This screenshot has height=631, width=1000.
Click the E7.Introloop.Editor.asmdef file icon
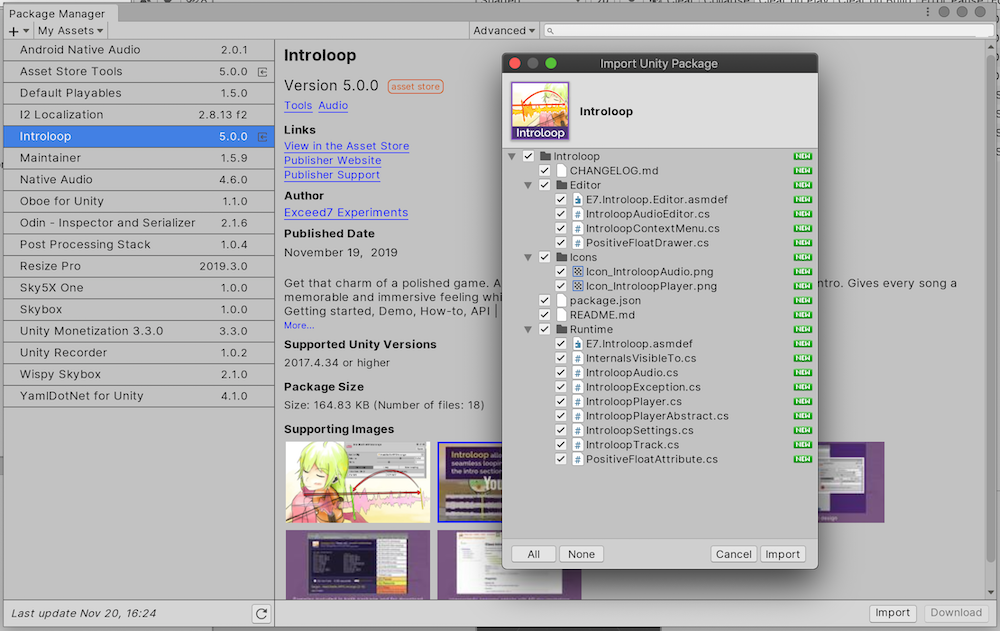pyautogui.click(x=578, y=200)
